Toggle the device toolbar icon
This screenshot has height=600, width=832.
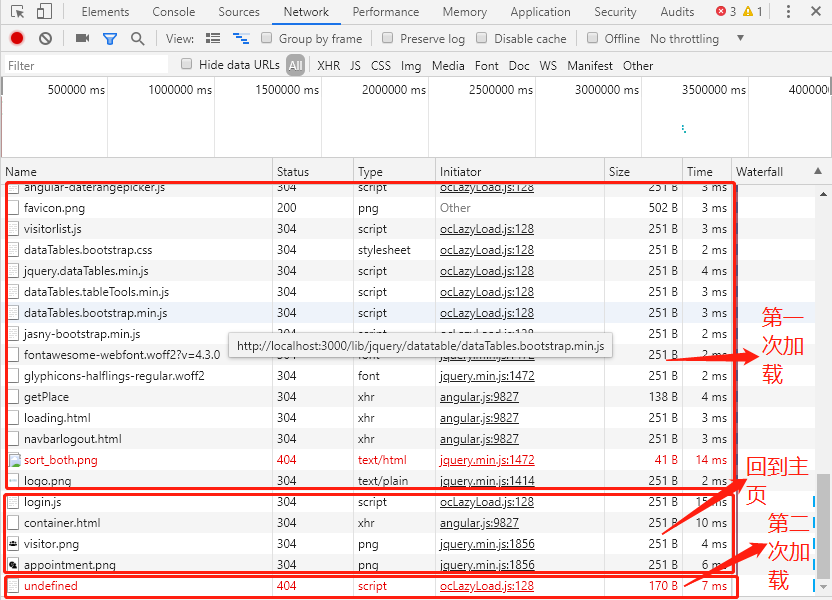click(45, 12)
